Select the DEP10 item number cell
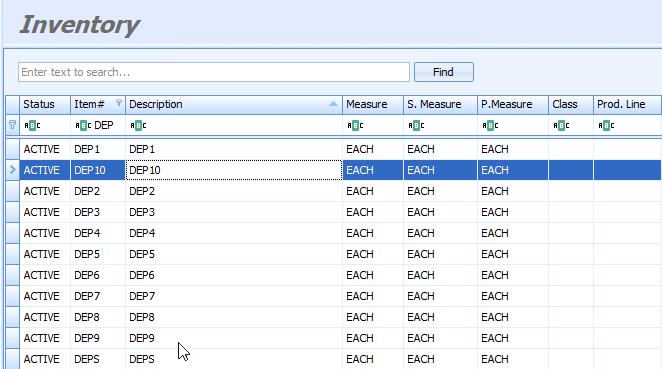This screenshot has width=662, height=369. coord(98,170)
